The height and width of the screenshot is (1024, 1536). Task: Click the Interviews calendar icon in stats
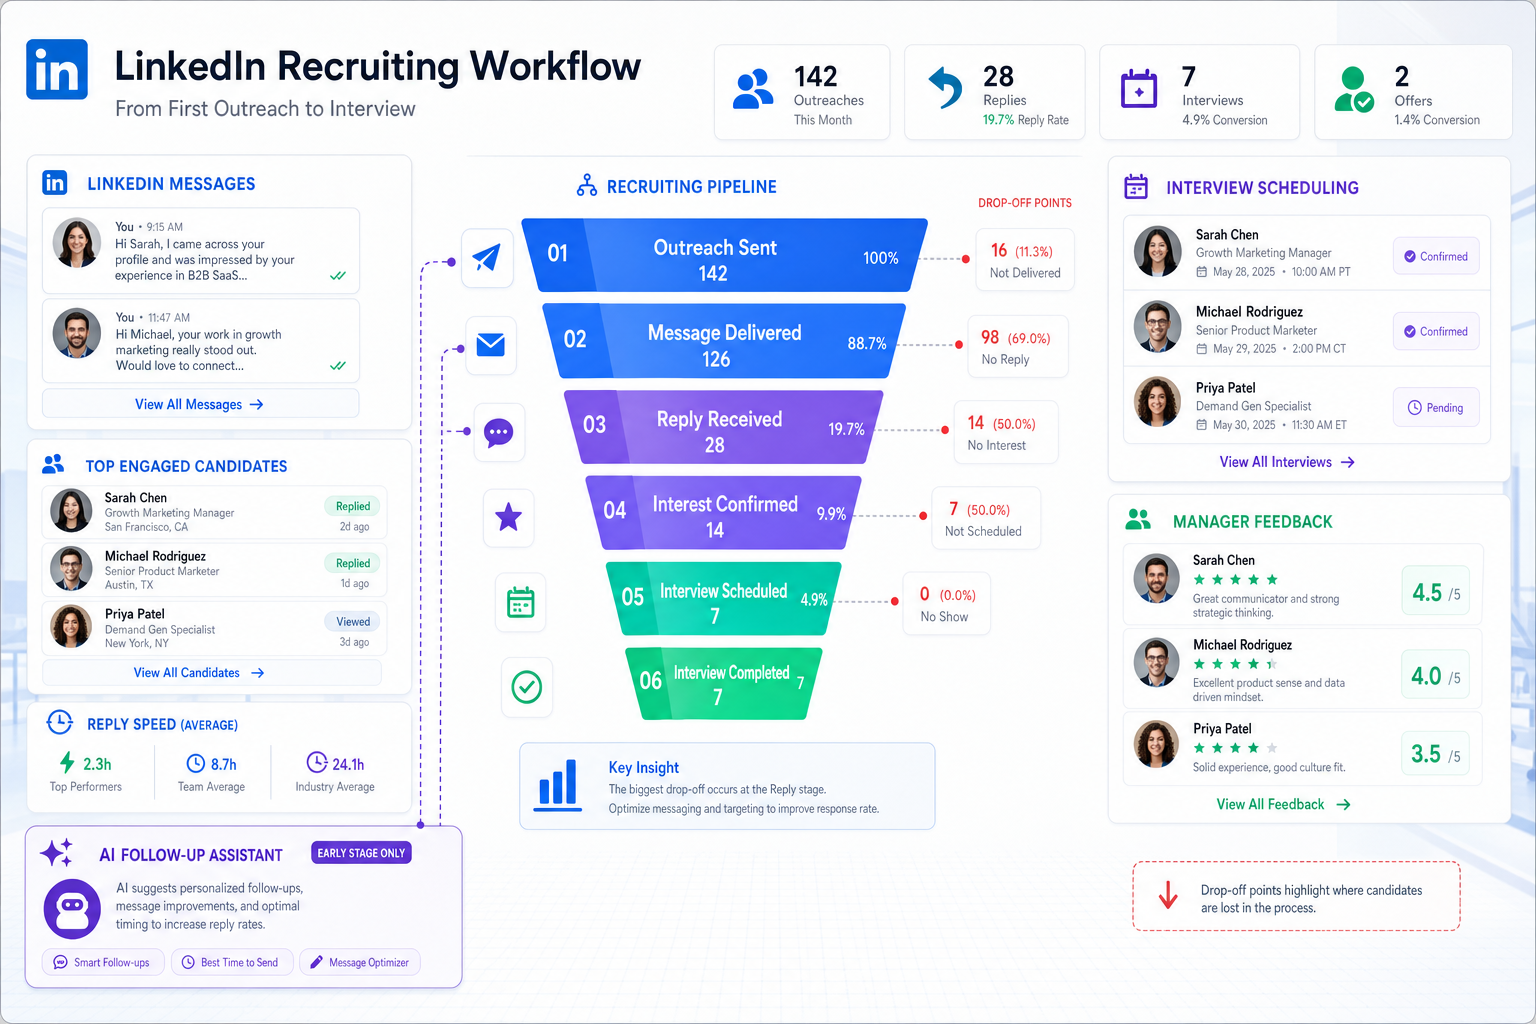(1139, 88)
